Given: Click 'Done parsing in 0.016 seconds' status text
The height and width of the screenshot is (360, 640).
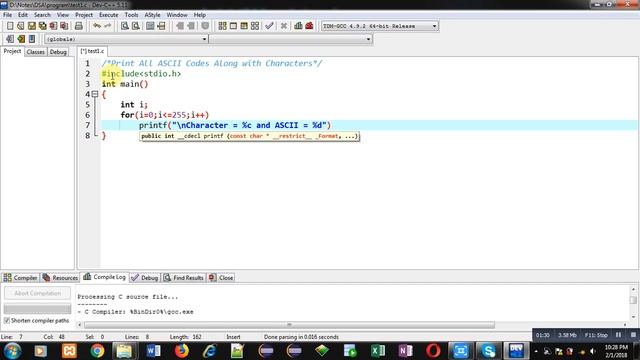Looking at the screenshot, I should [x=301, y=337].
